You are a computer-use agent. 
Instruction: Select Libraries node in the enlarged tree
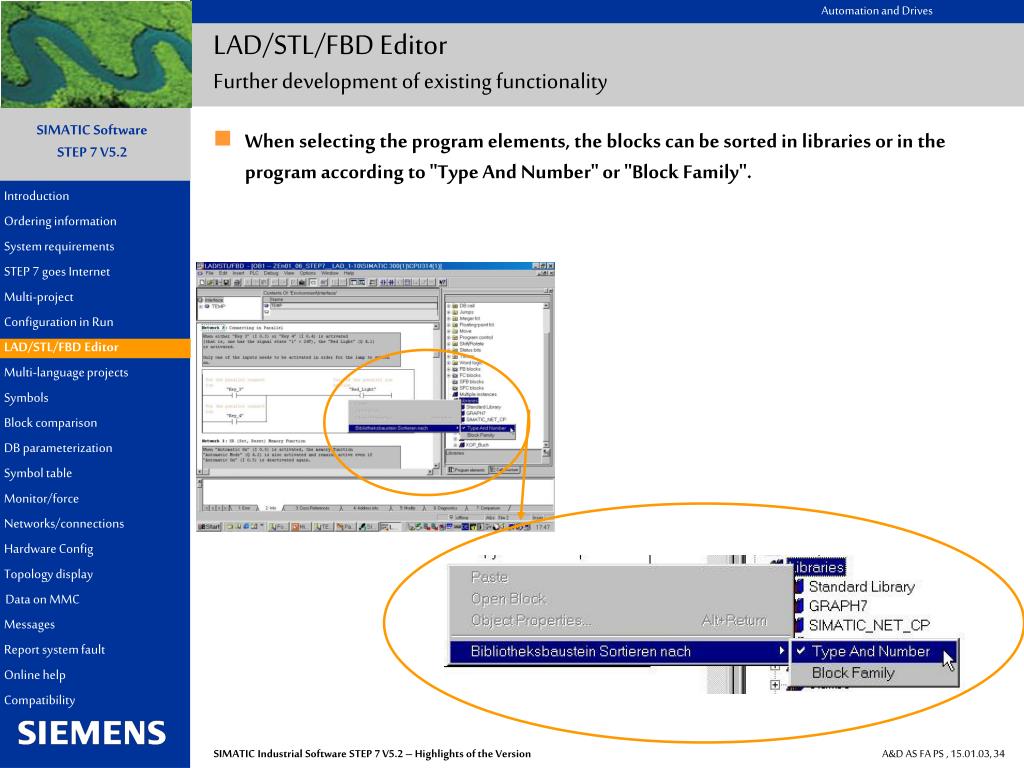click(x=819, y=567)
